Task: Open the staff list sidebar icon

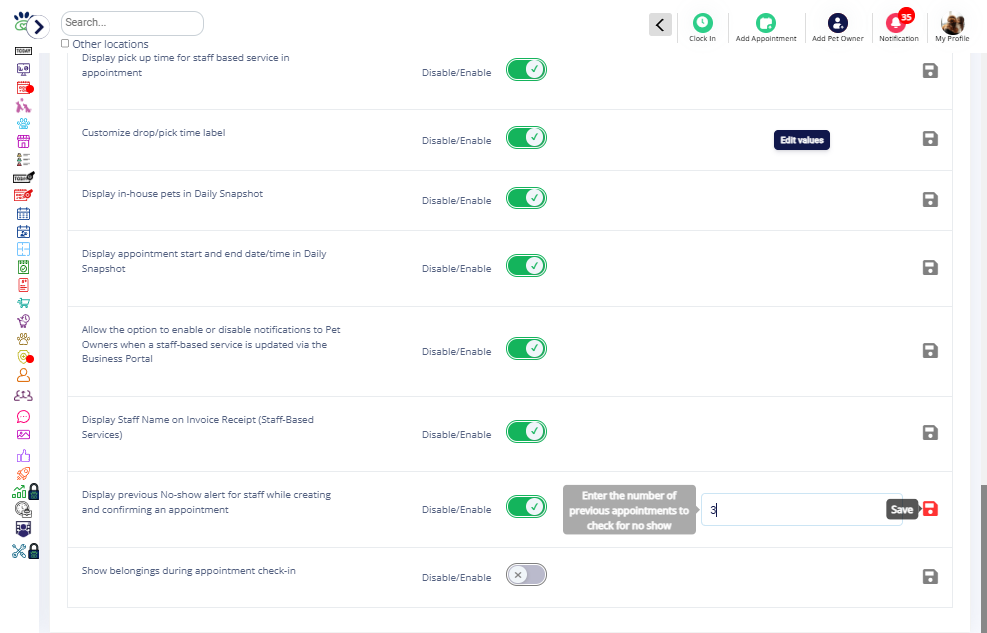Action: pos(23,160)
